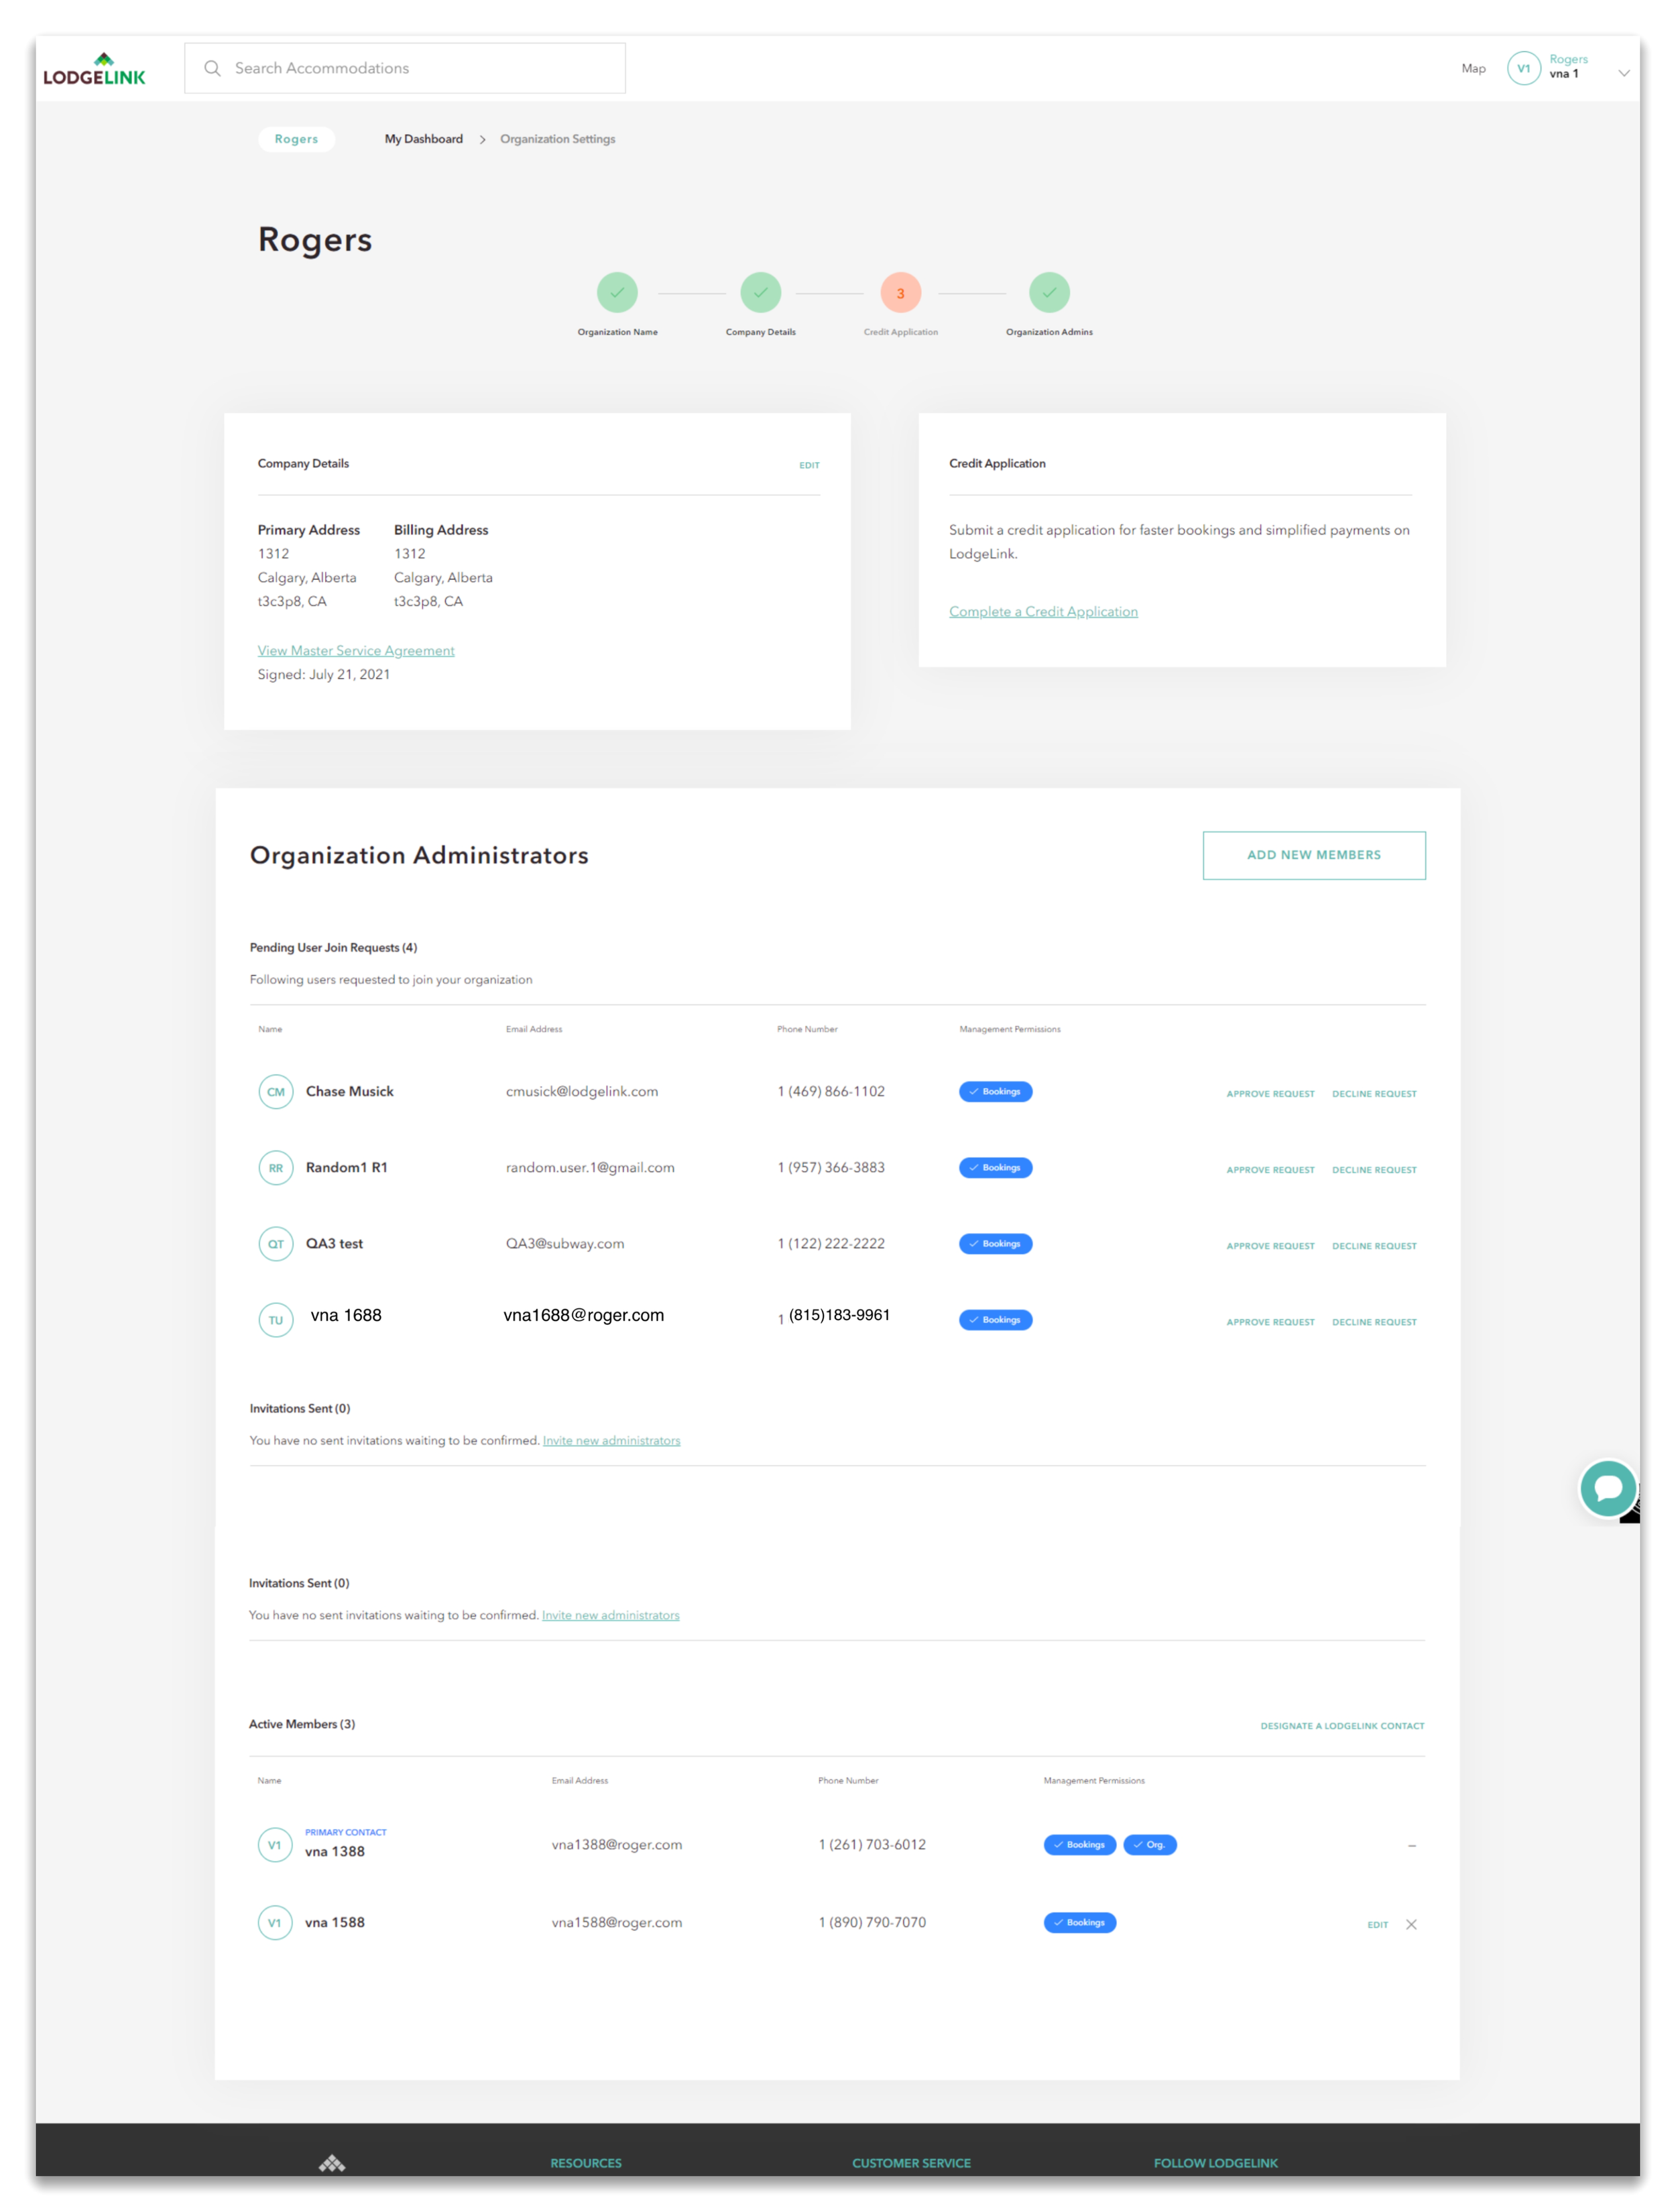Image resolution: width=1676 pixels, height=2212 pixels.
Task: Click email cmusick@lodgelink.com
Action: (x=582, y=1092)
